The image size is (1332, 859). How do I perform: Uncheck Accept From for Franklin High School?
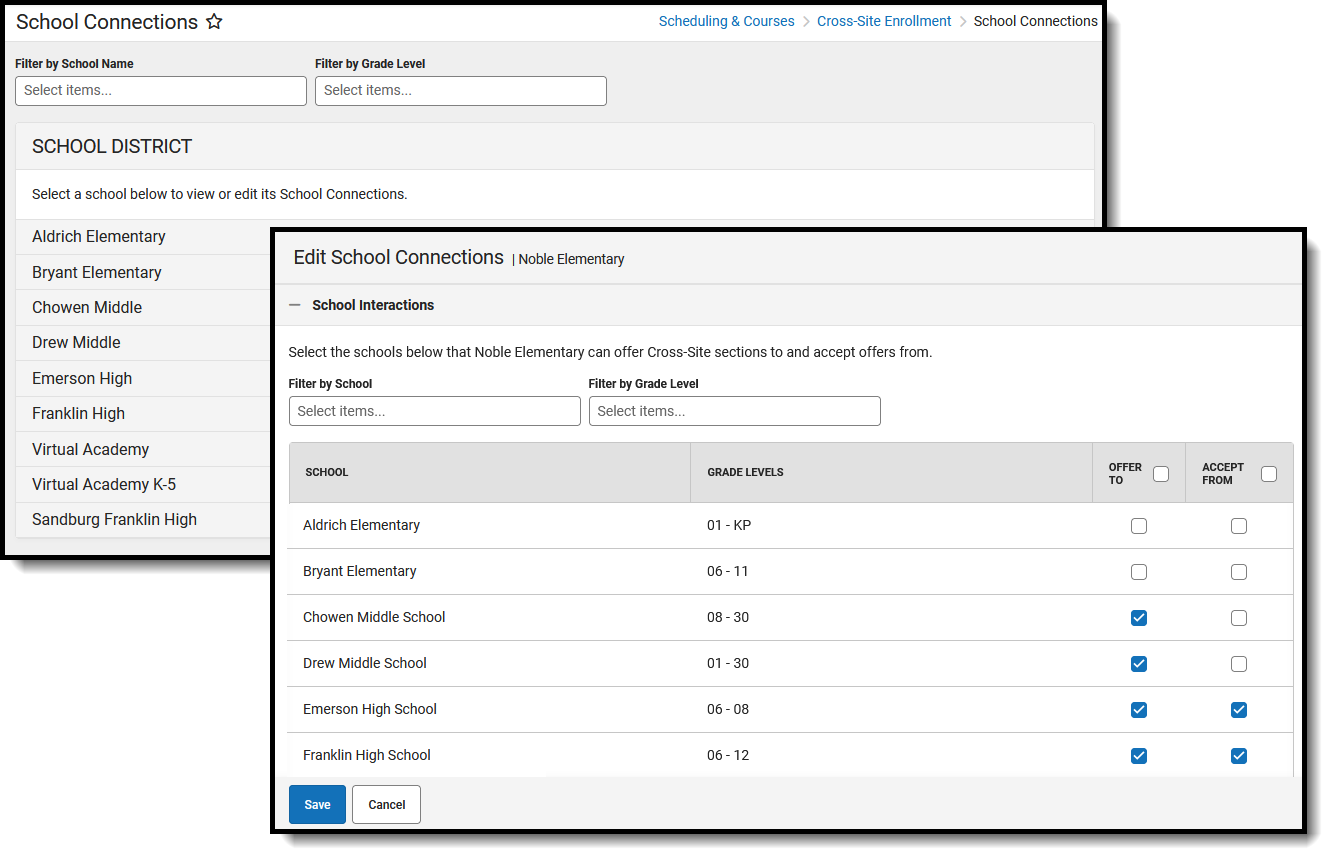click(x=1239, y=756)
